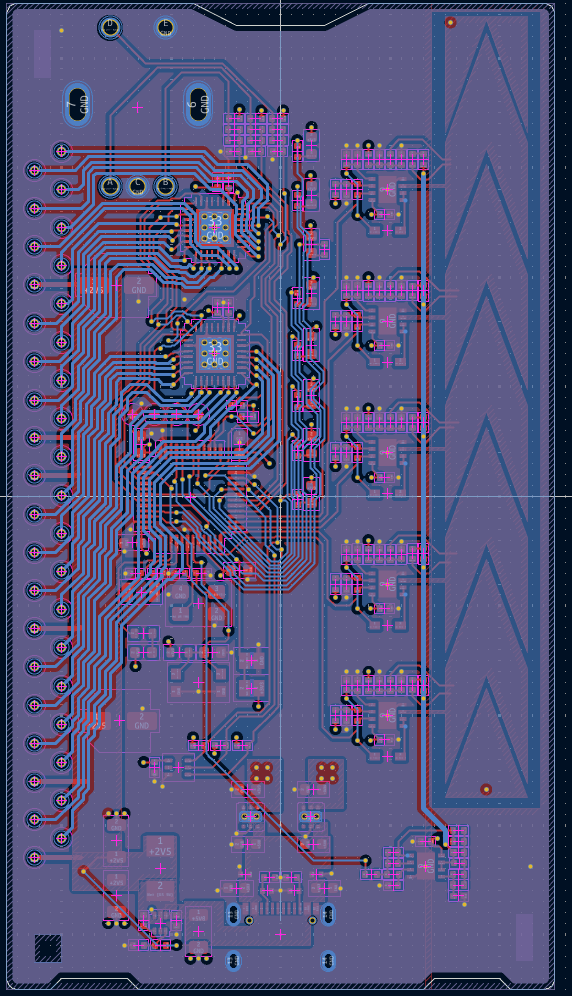572x996 pixels.
Task: Select the red via at top-right of antenna
Action: [x=451, y=22]
